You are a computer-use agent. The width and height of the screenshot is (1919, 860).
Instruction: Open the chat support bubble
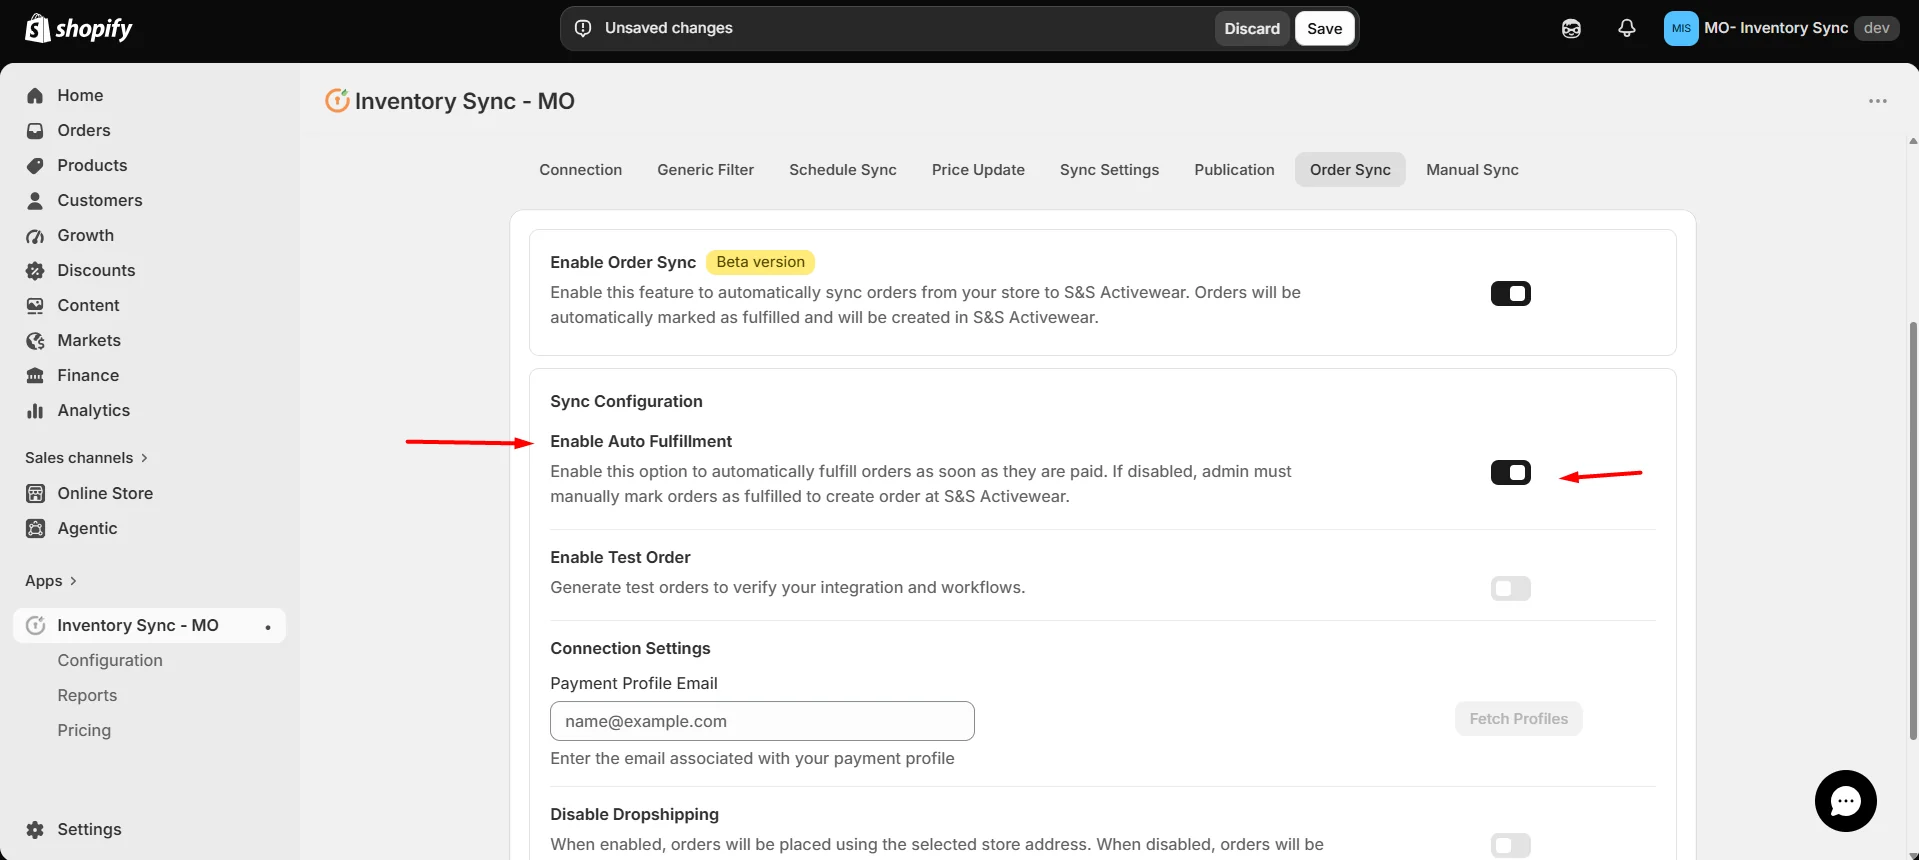[x=1845, y=801]
